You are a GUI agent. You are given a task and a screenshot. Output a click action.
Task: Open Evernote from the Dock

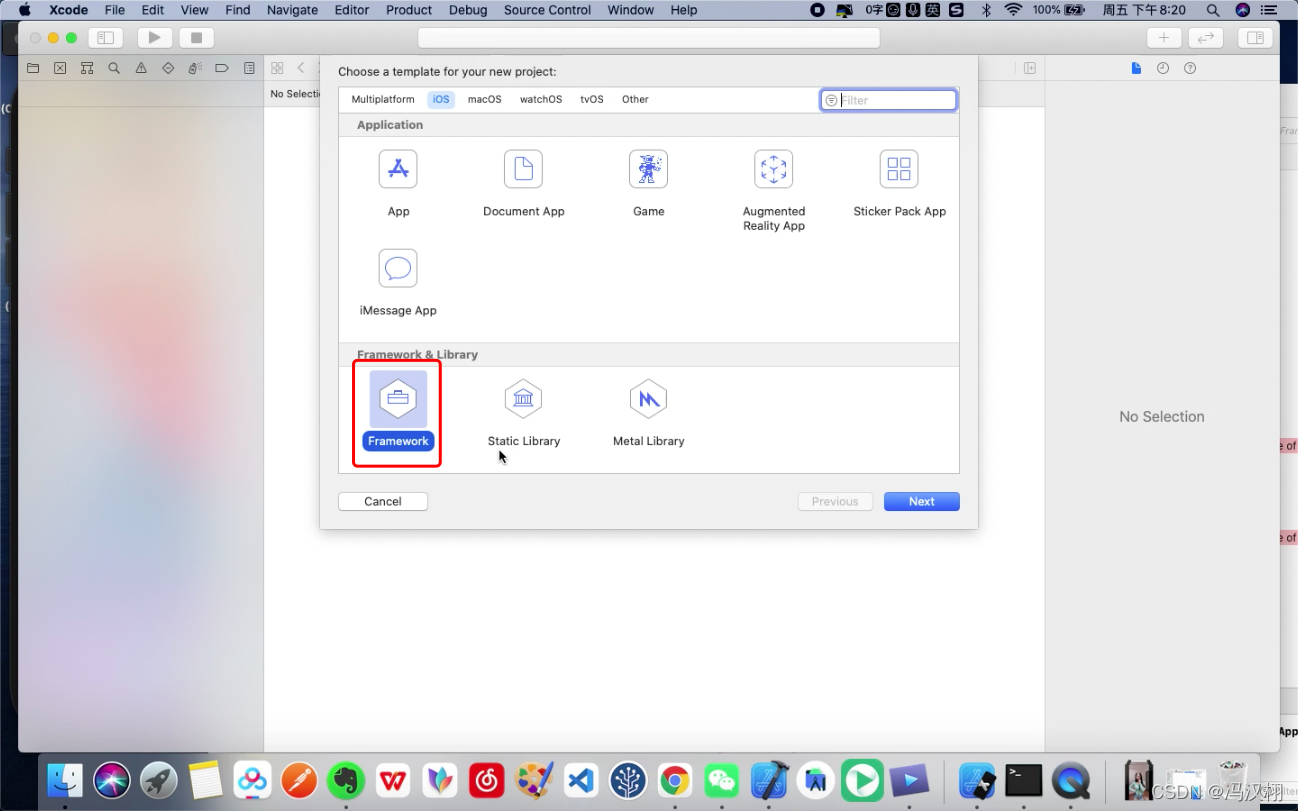pyautogui.click(x=346, y=780)
